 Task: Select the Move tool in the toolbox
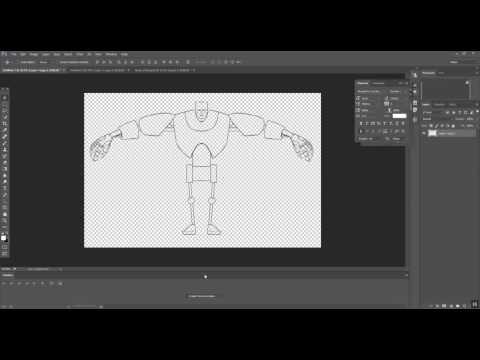point(5,98)
